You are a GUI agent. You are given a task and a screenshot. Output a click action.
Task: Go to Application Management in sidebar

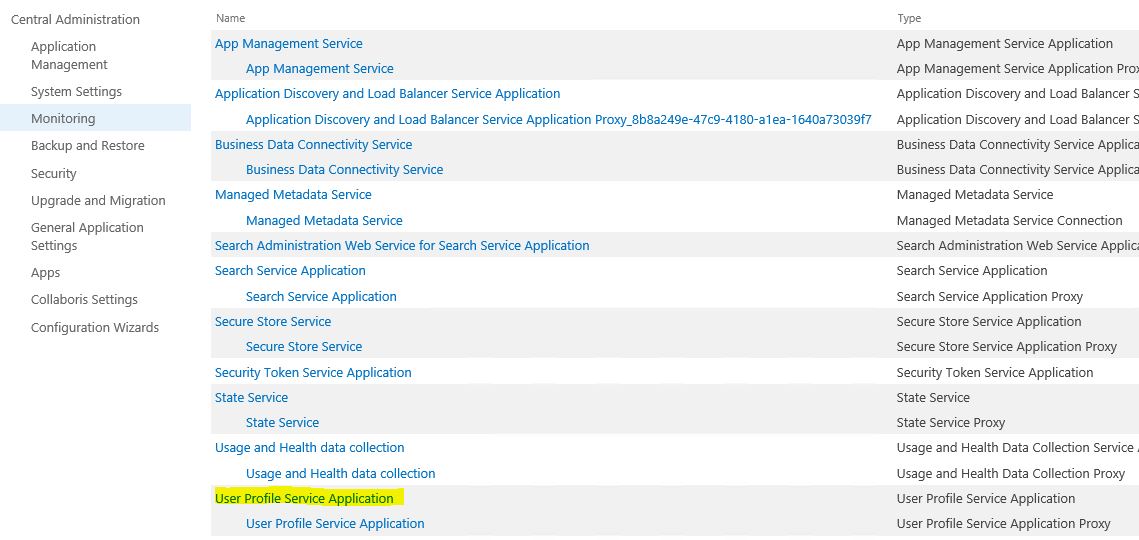click(x=69, y=55)
